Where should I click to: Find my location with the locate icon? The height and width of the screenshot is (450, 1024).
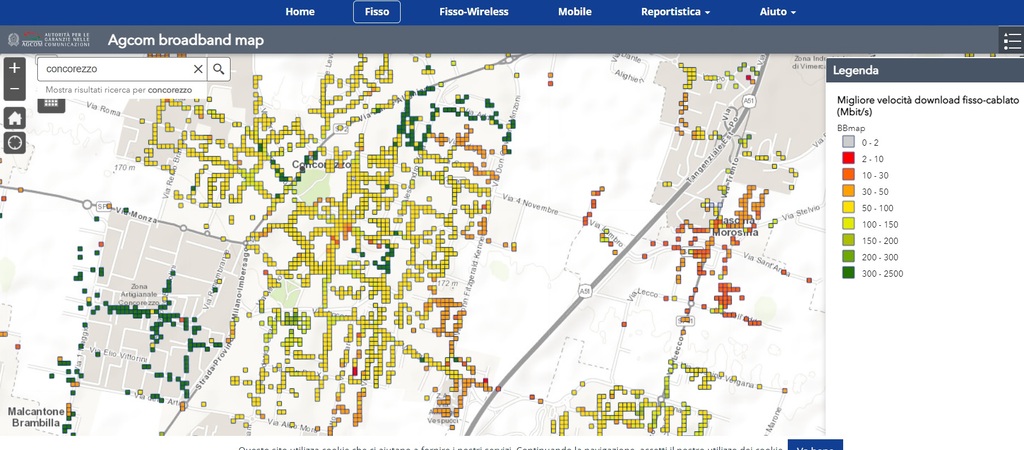[14, 142]
